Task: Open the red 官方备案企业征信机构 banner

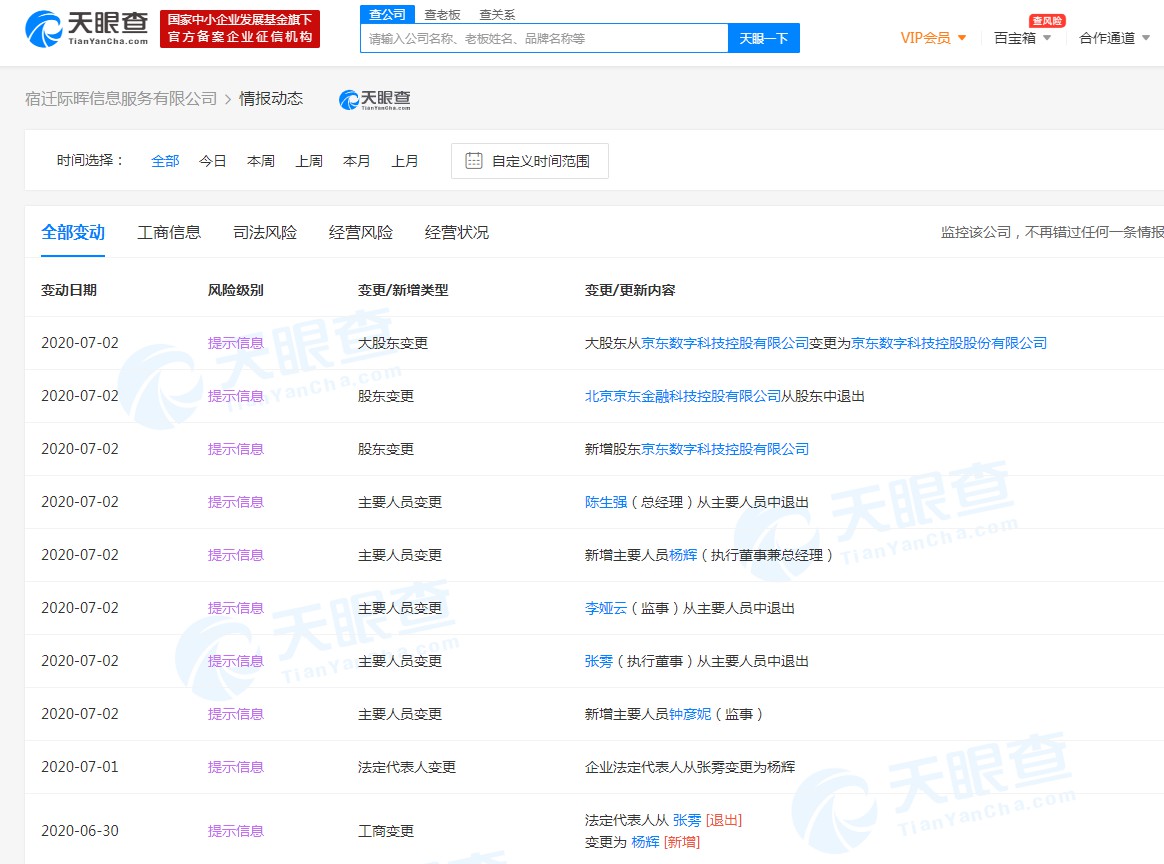Action: 240,29
